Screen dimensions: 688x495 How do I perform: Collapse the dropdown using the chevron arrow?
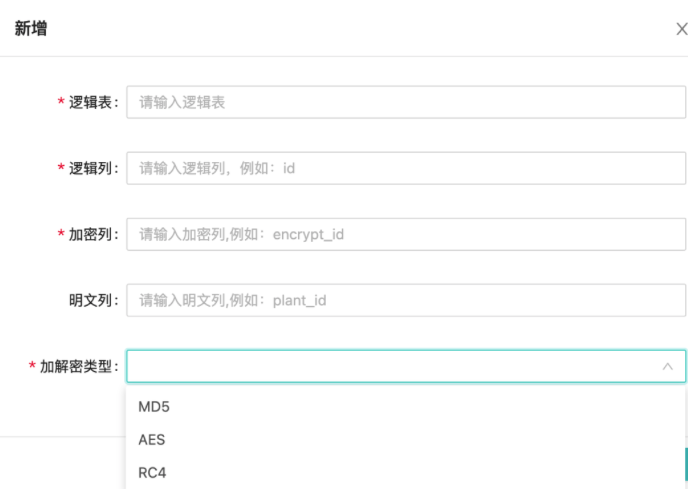coord(668,367)
